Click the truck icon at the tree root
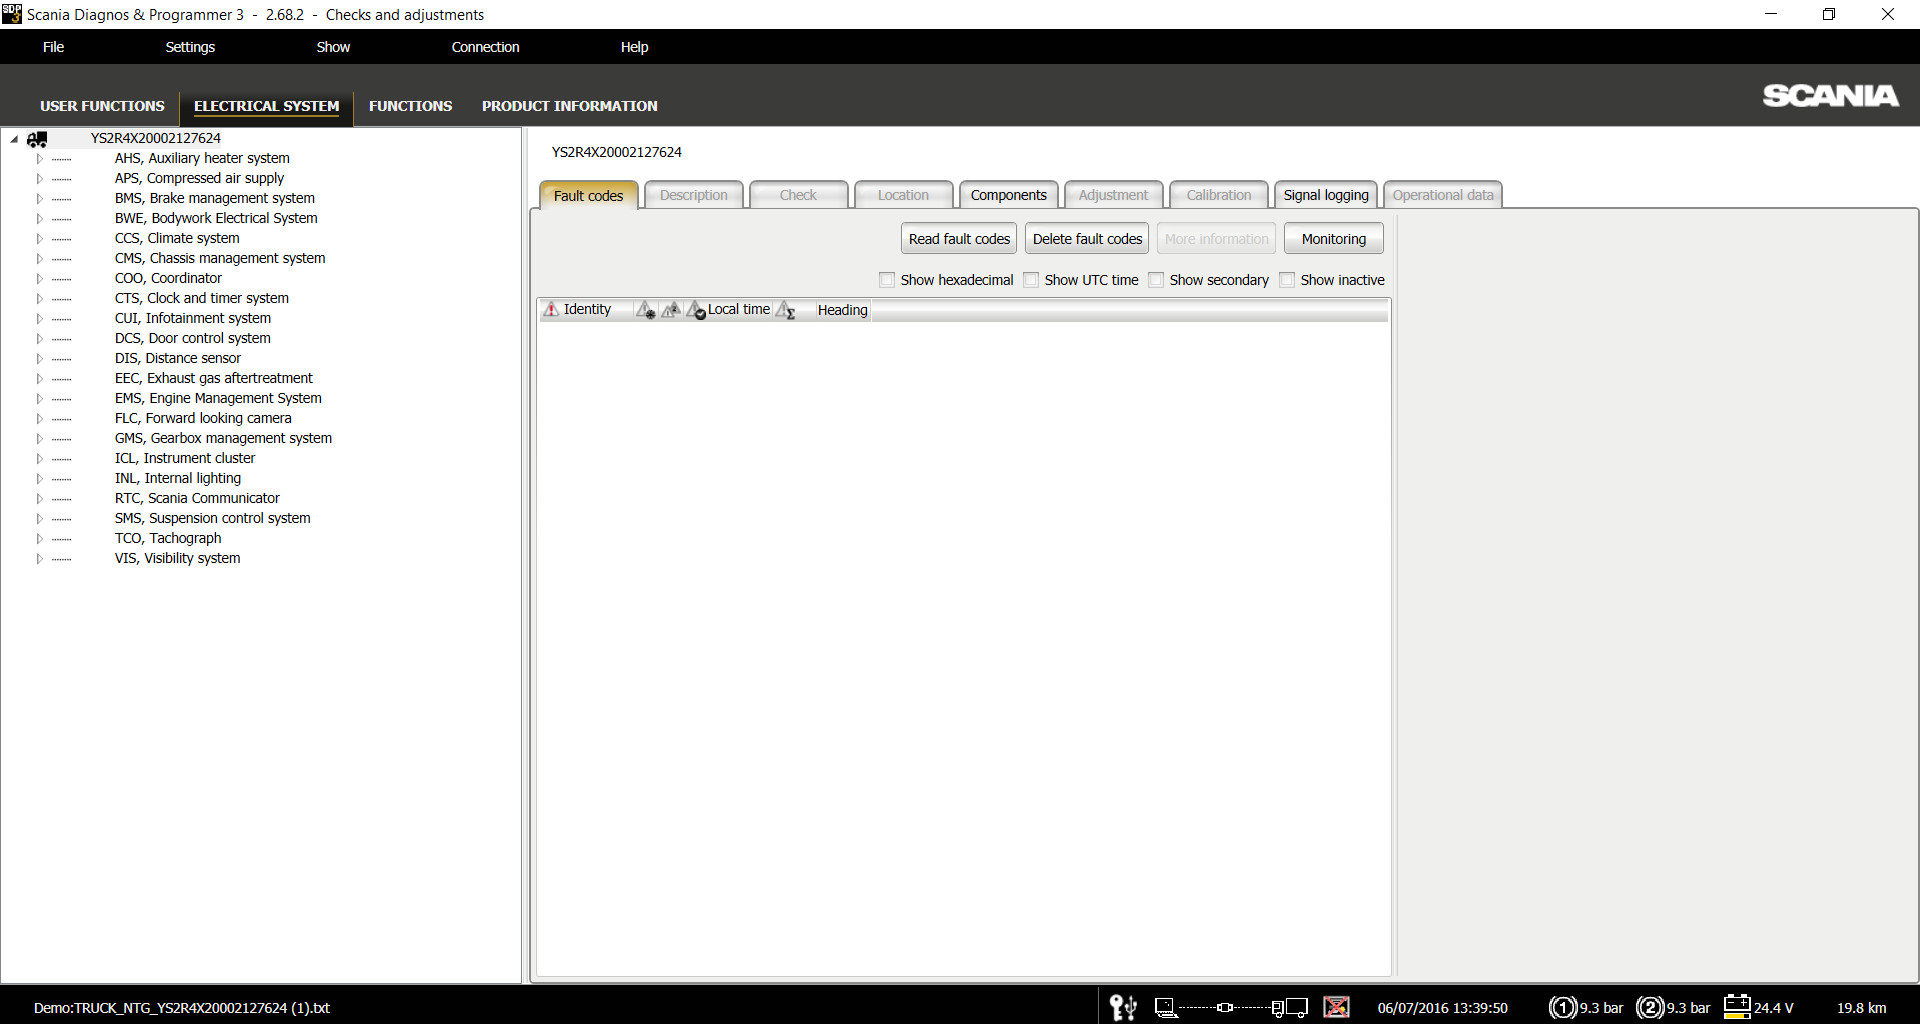This screenshot has height=1024, width=1920. 38,139
